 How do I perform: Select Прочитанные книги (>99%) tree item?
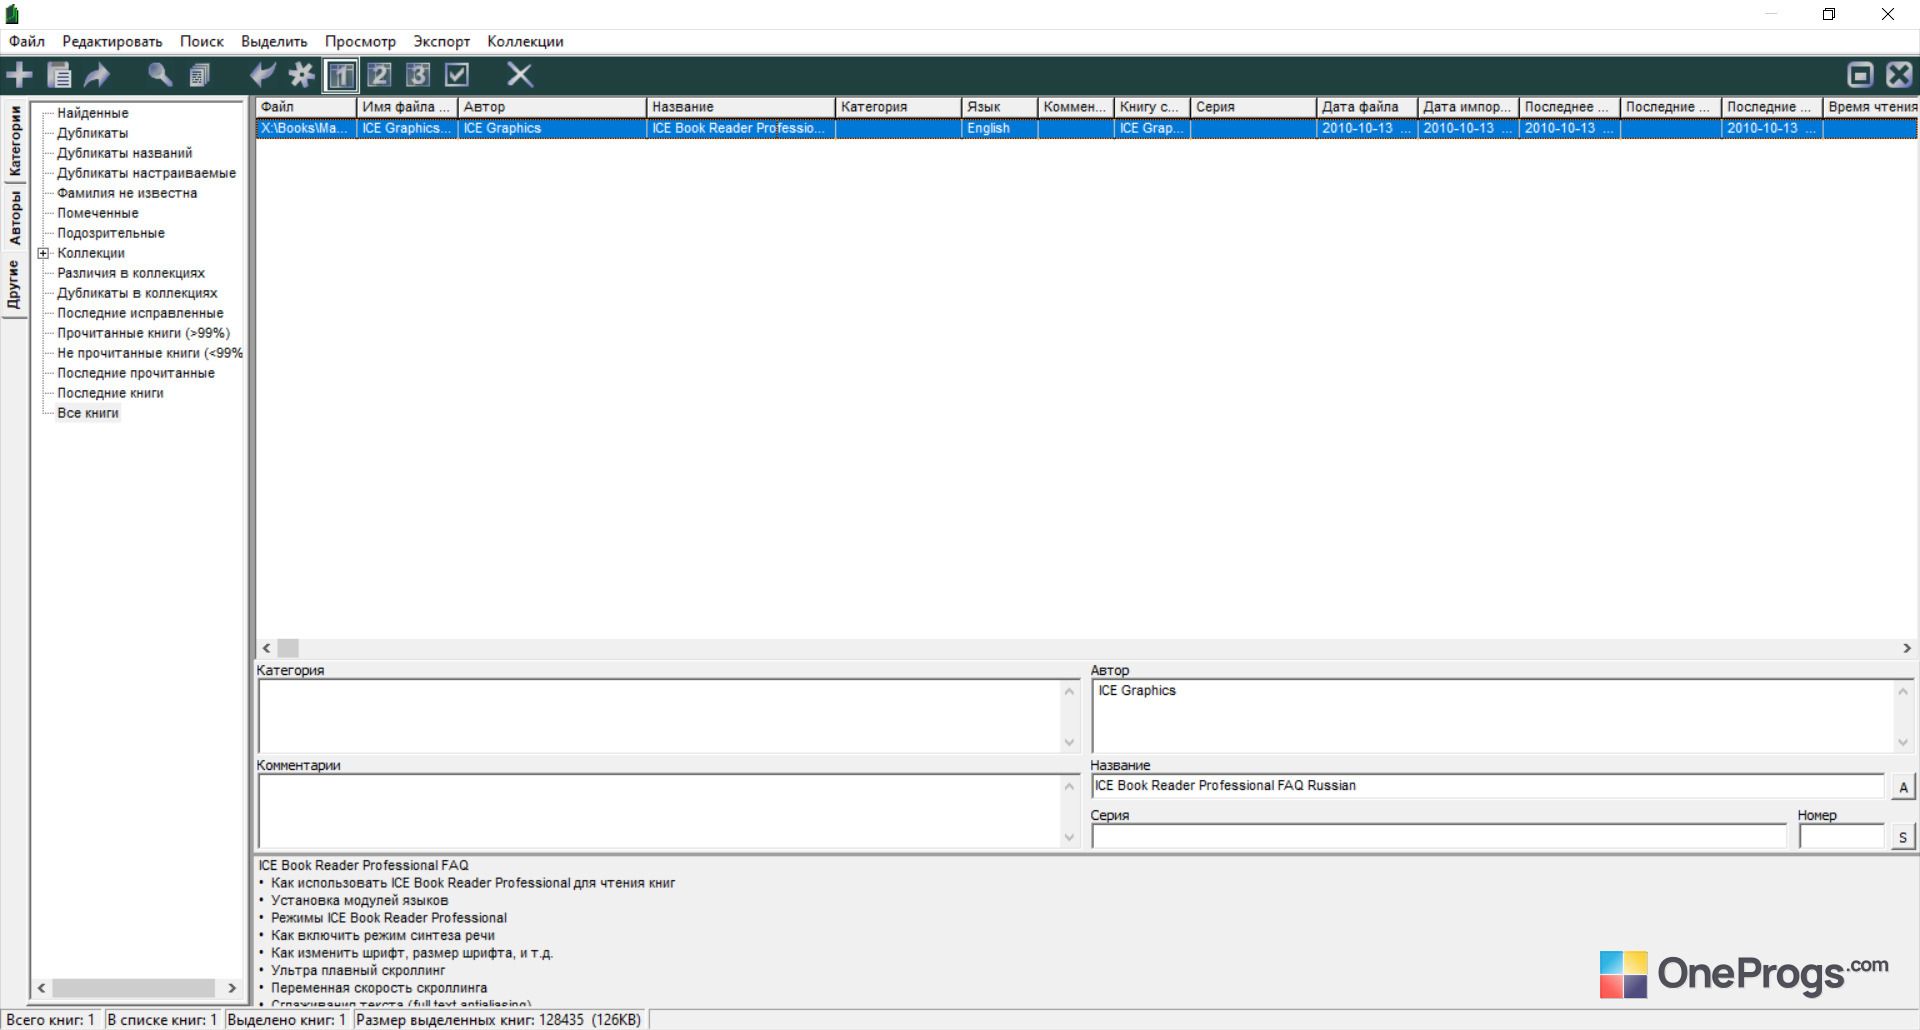(143, 333)
